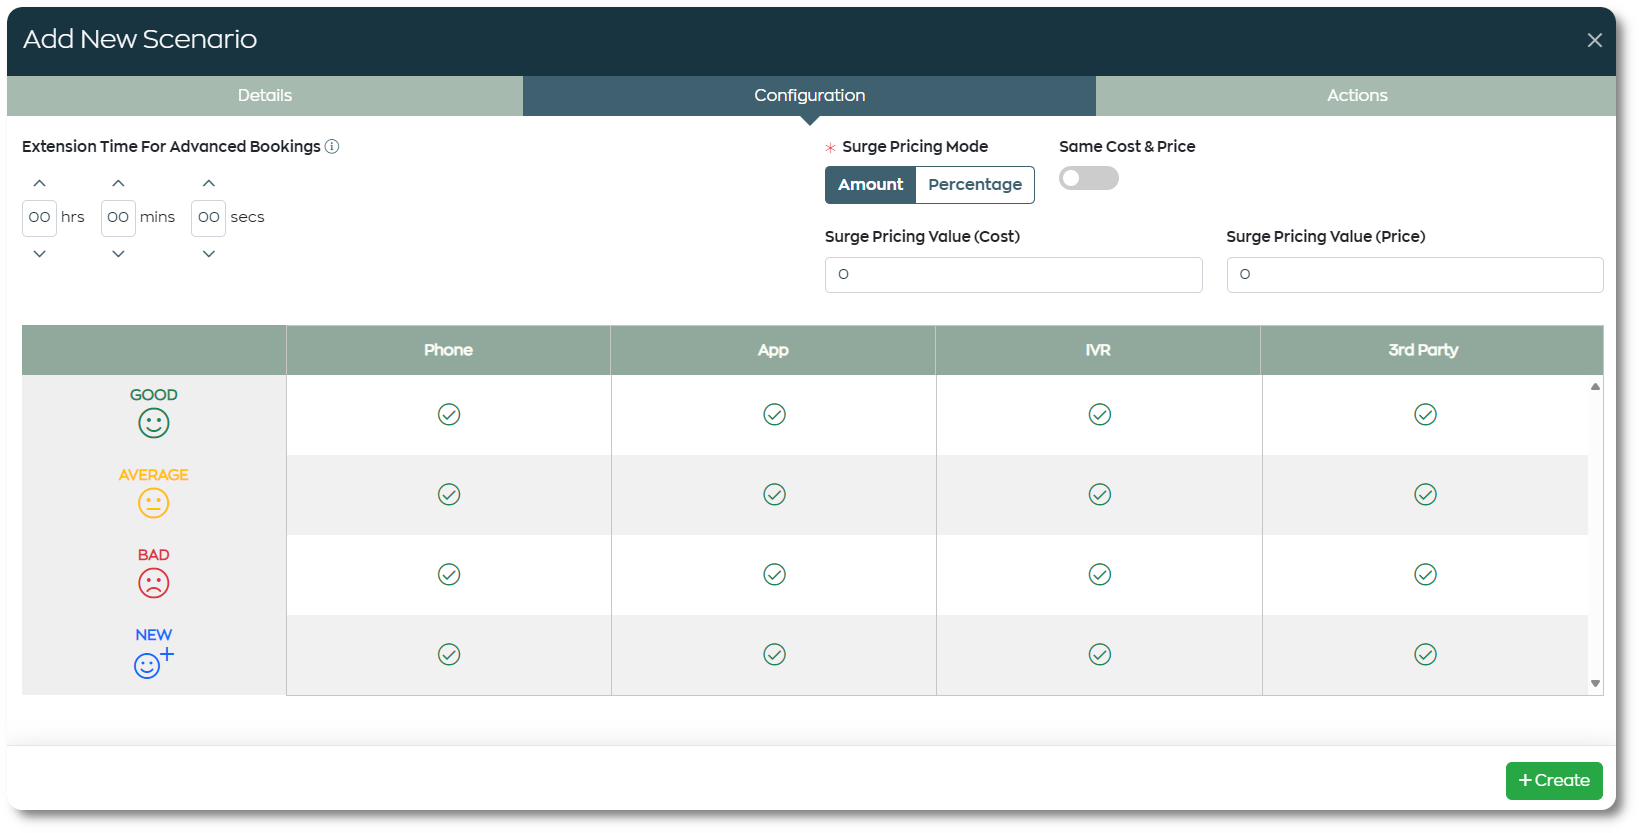
Task: Open the Actions tab
Action: tap(1356, 96)
